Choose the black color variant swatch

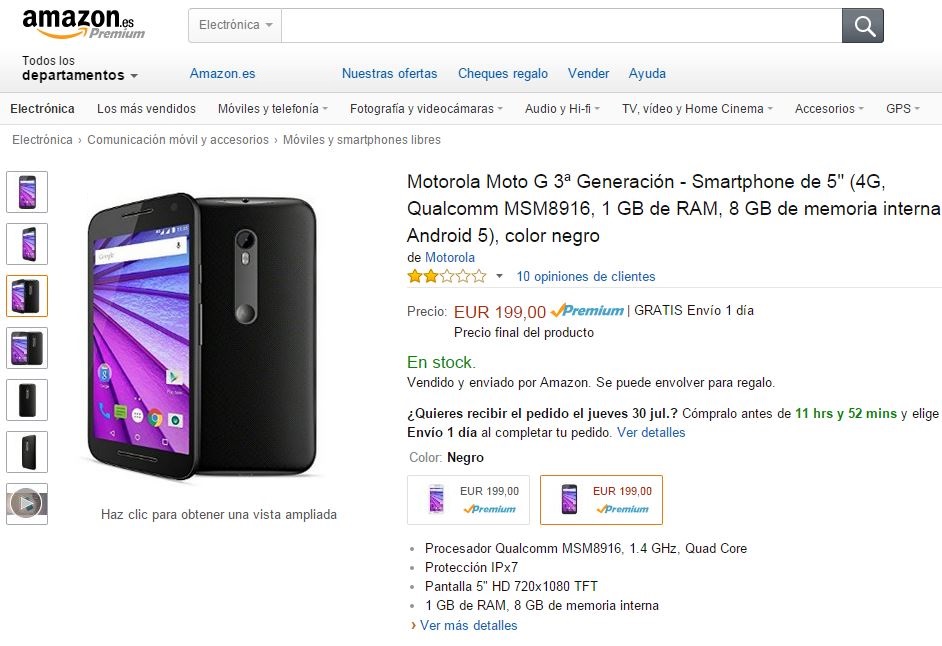coord(601,499)
